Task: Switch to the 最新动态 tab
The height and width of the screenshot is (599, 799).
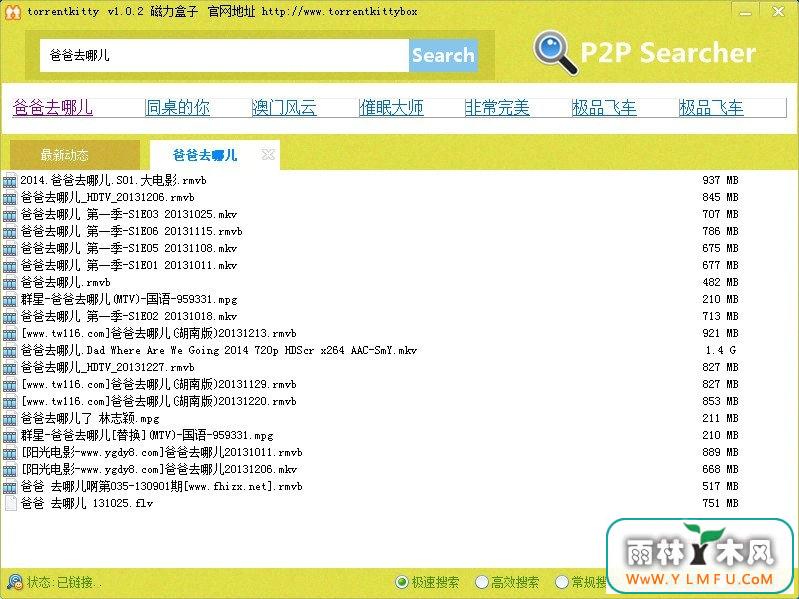Action: pyautogui.click(x=75, y=155)
